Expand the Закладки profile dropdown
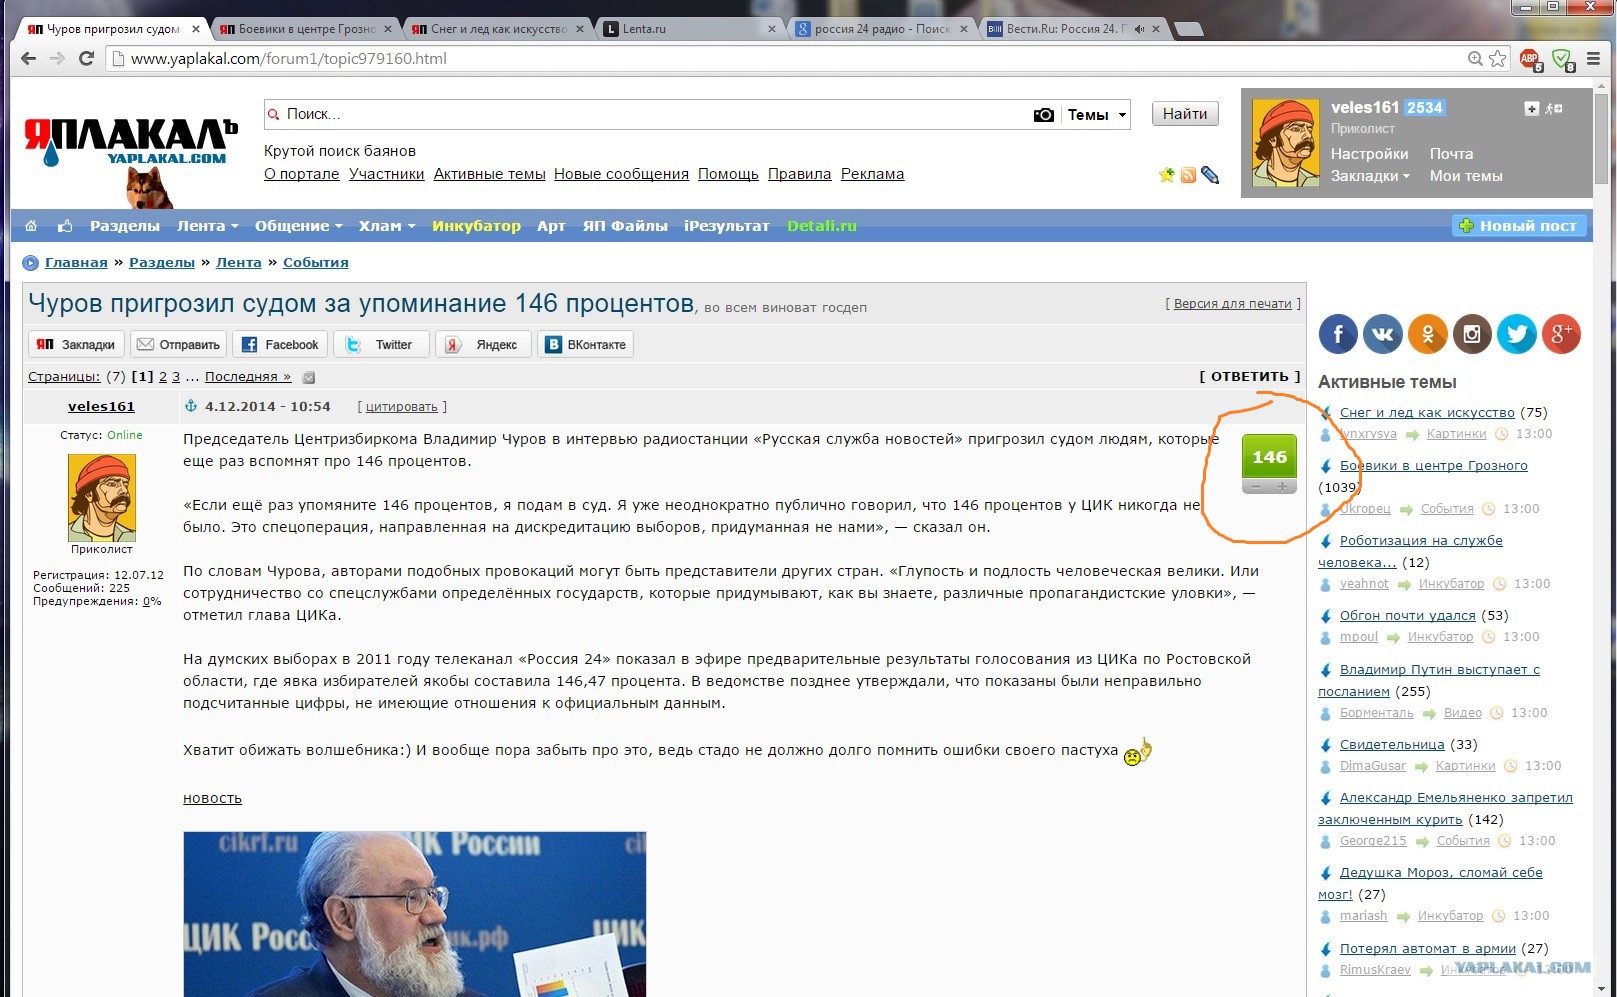Viewport: 1617px width, 997px height. [x=1370, y=176]
